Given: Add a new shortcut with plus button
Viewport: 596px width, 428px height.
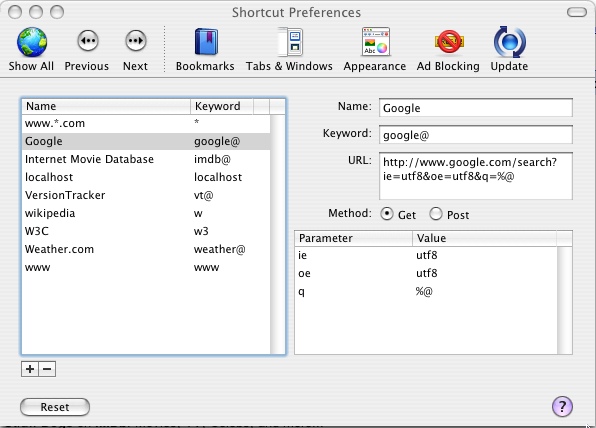Looking at the screenshot, I should (x=30, y=369).
